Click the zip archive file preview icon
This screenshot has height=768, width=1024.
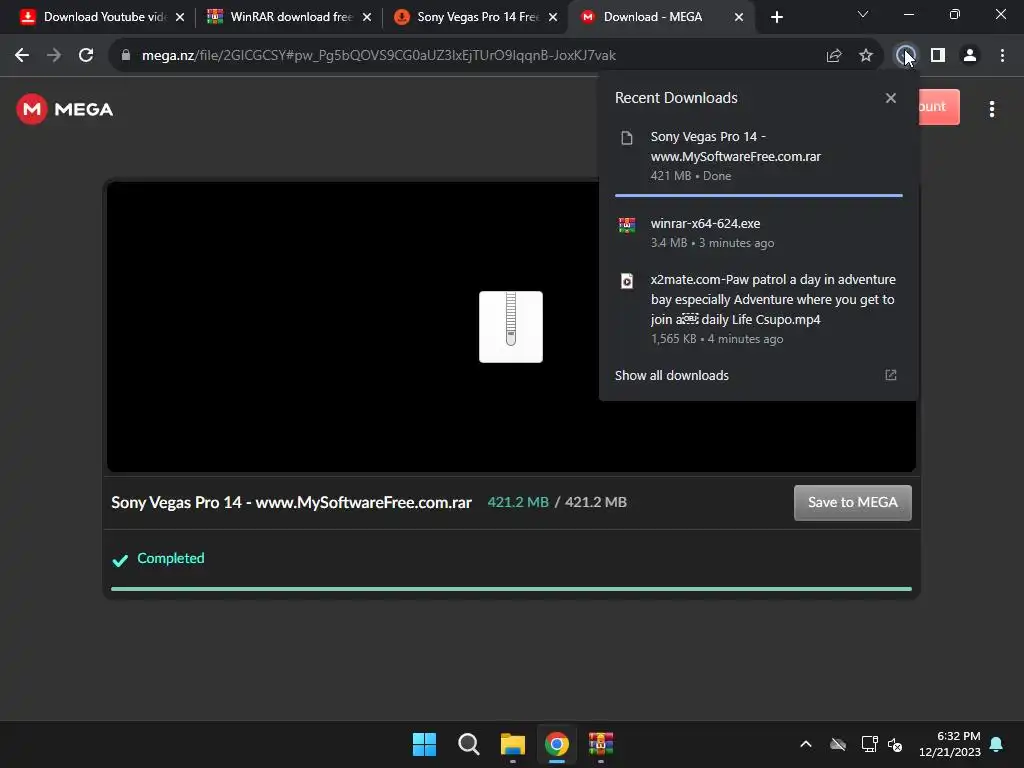point(511,327)
